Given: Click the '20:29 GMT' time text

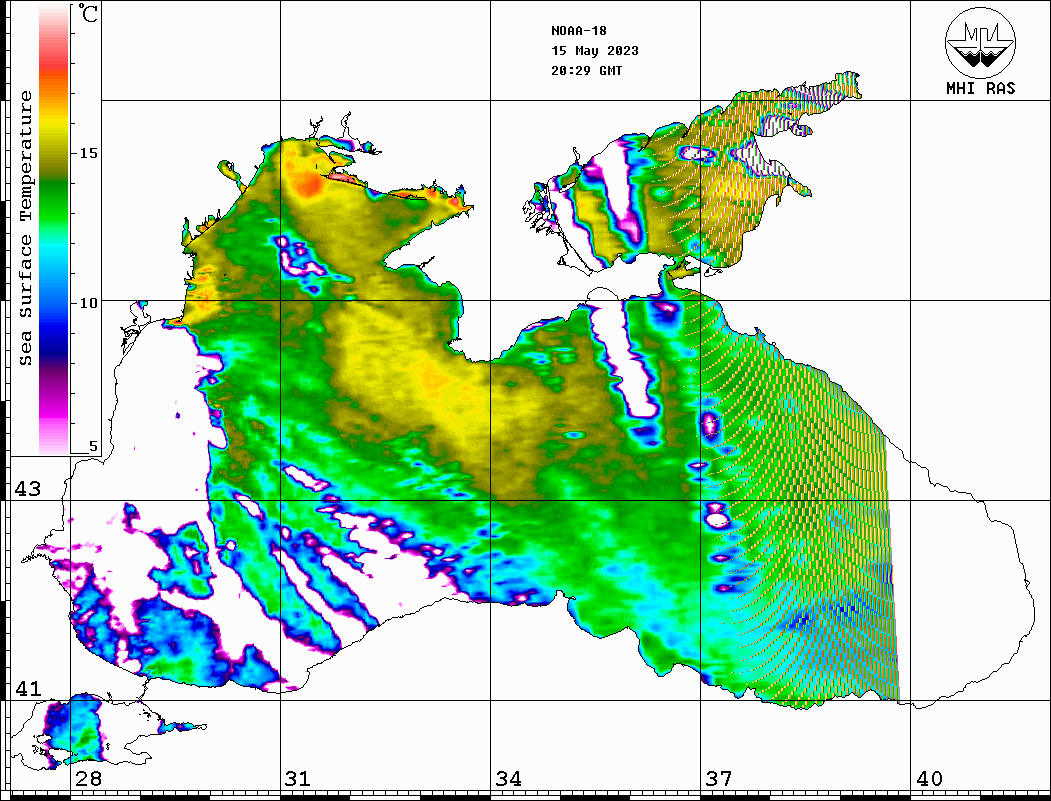Looking at the screenshot, I should click(x=586, y=70).
